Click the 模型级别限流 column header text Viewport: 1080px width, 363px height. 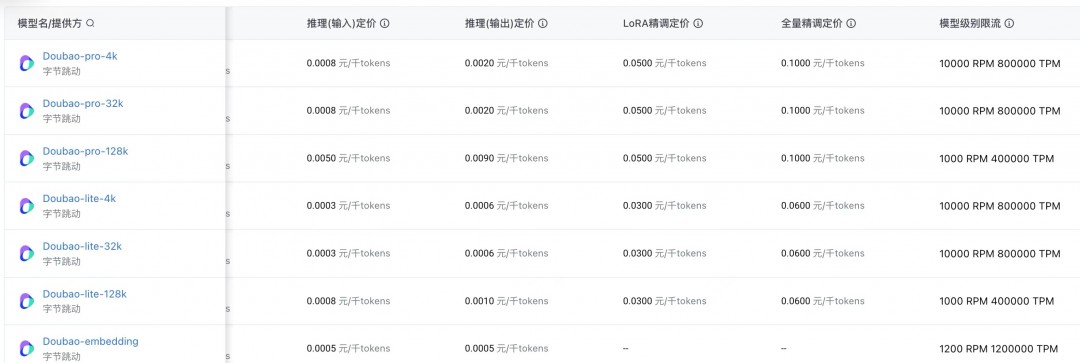[970, 23]
